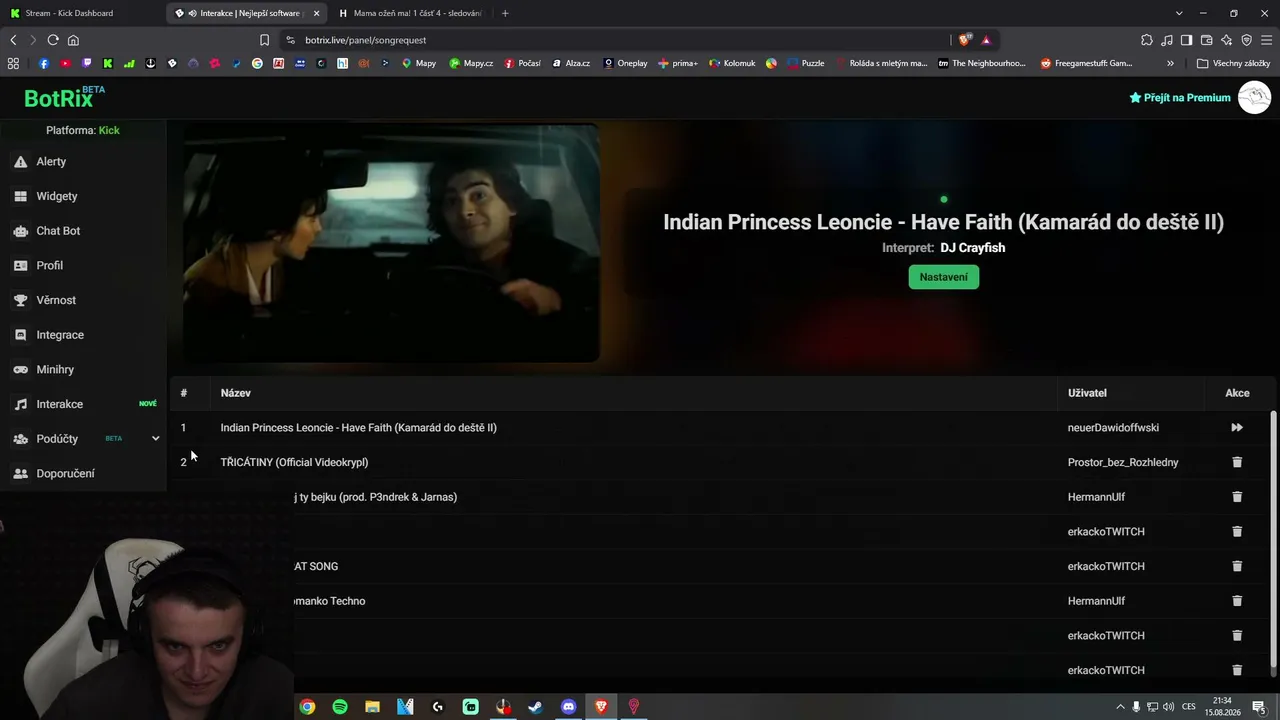The width and height of the screenshot is (1280, 720).
Task: Go back in browser history
Action: click(x=13, y=40)
